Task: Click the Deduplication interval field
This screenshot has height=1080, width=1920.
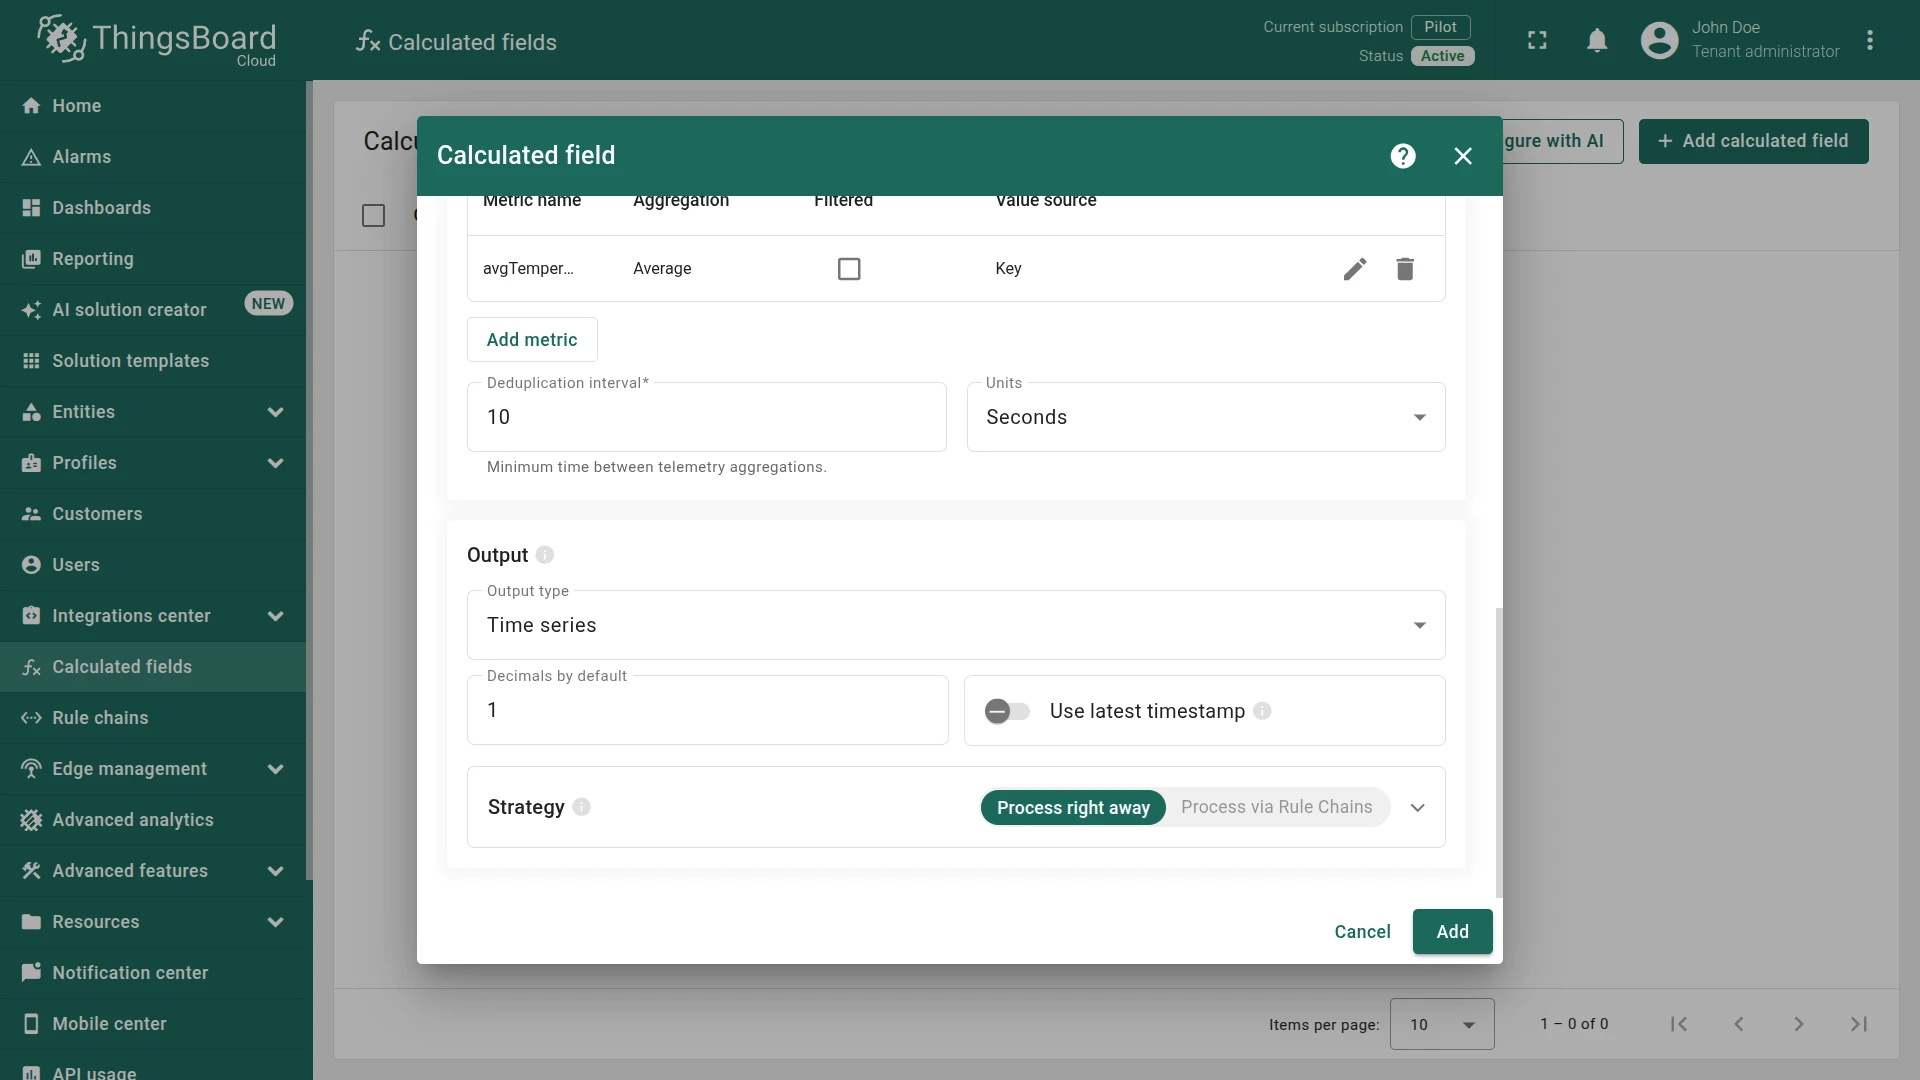Action: [706, 417]
